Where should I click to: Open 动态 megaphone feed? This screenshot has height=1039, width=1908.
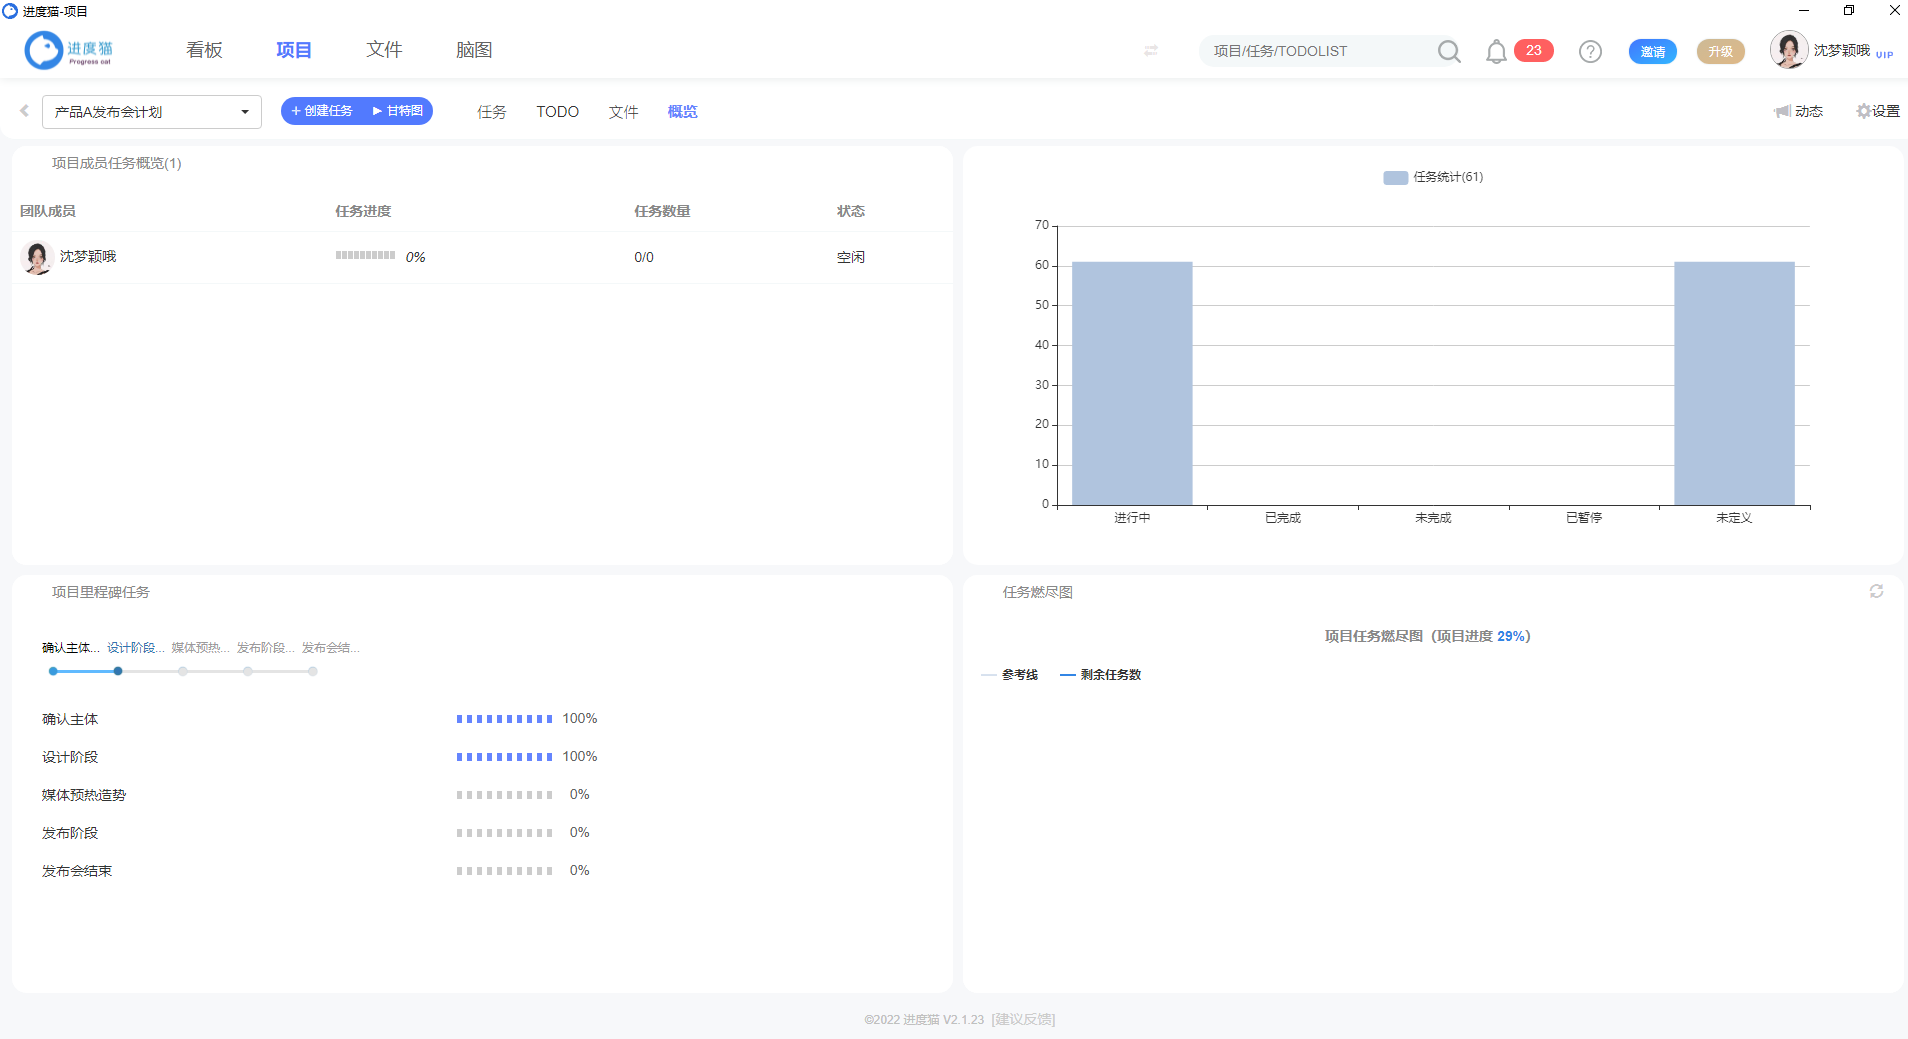(1798, 111)
